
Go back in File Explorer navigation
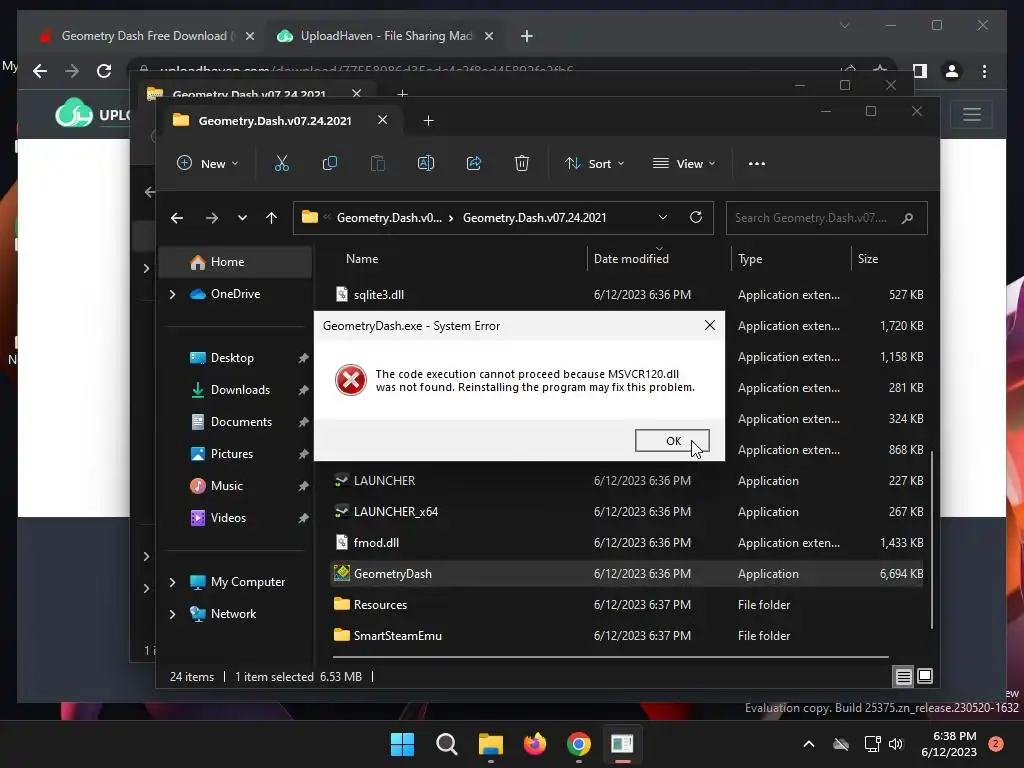coord(177,218)
